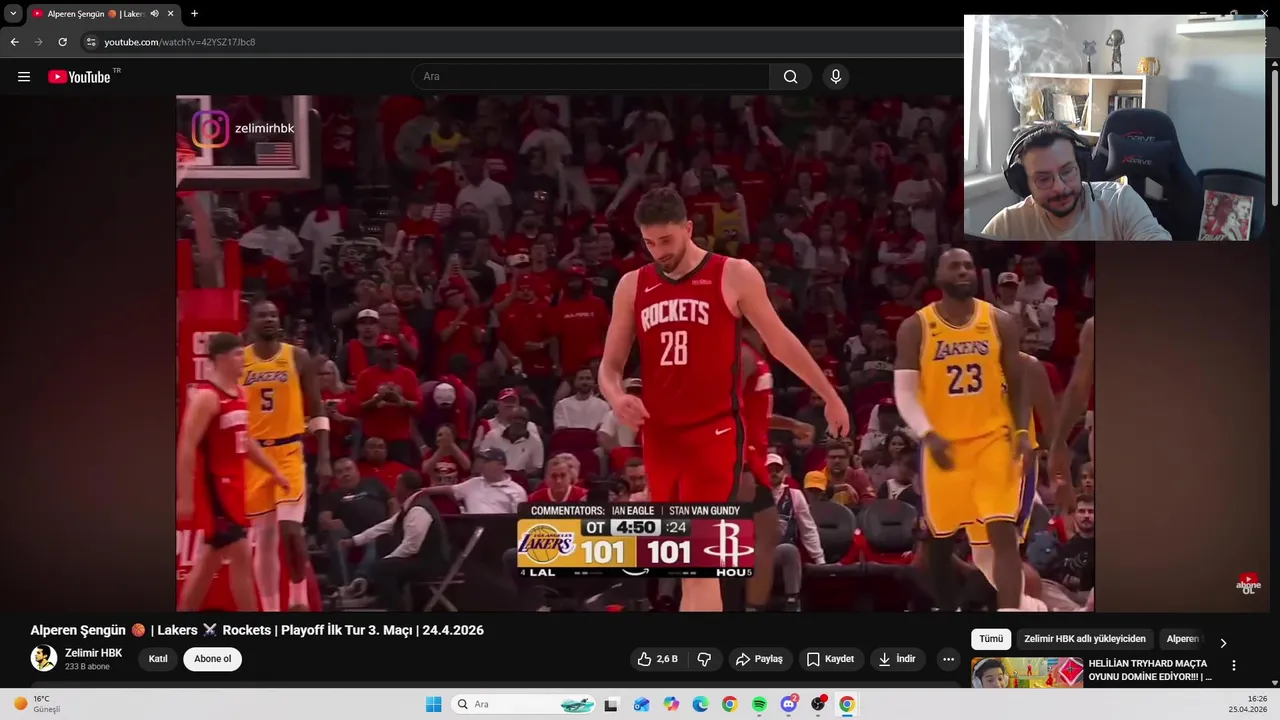Go back in browser history

tap(15, 42)
